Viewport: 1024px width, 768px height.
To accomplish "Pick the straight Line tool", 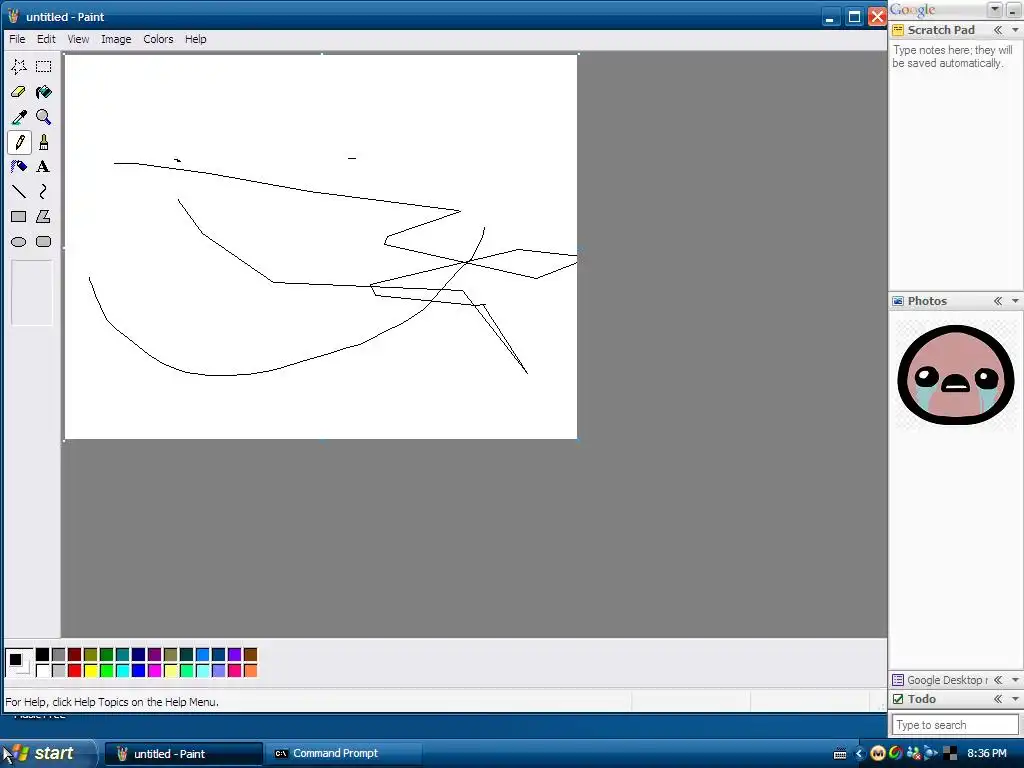I will click(x=19, y=191).
